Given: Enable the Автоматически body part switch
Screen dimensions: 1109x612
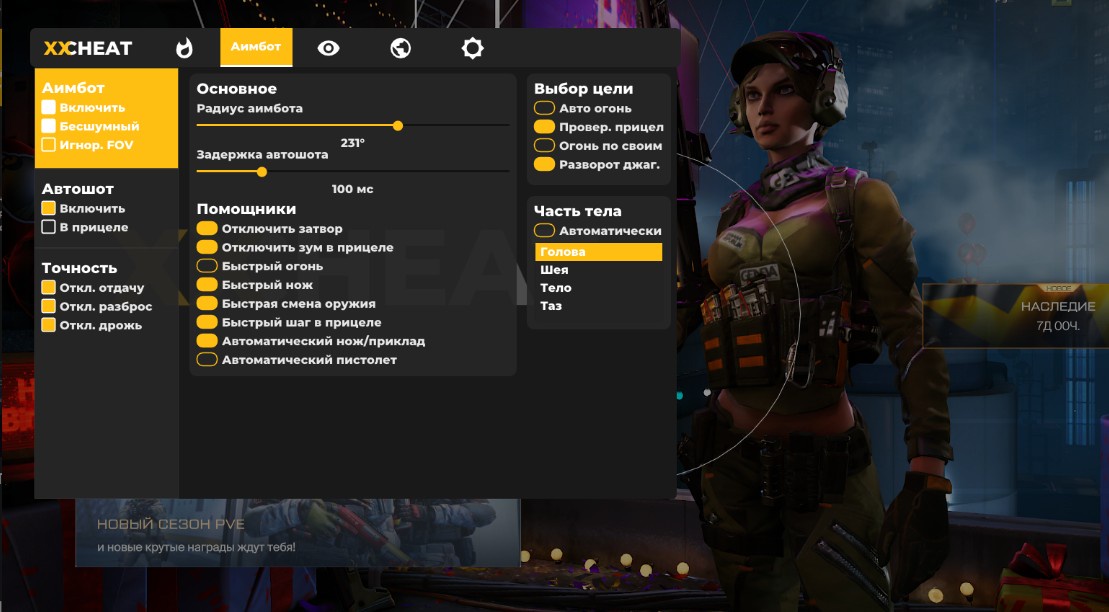Looking at the screenshot, I should (545, 231).
